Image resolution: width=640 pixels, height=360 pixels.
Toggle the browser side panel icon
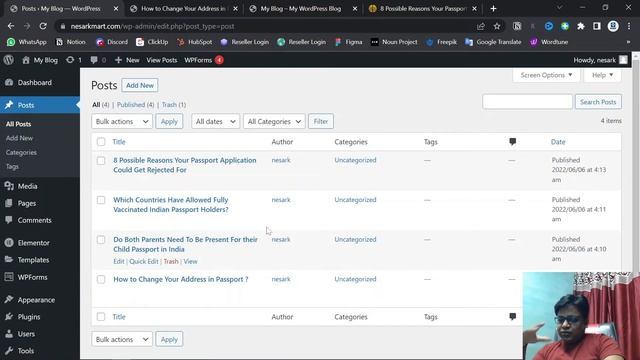click(597, 26)
